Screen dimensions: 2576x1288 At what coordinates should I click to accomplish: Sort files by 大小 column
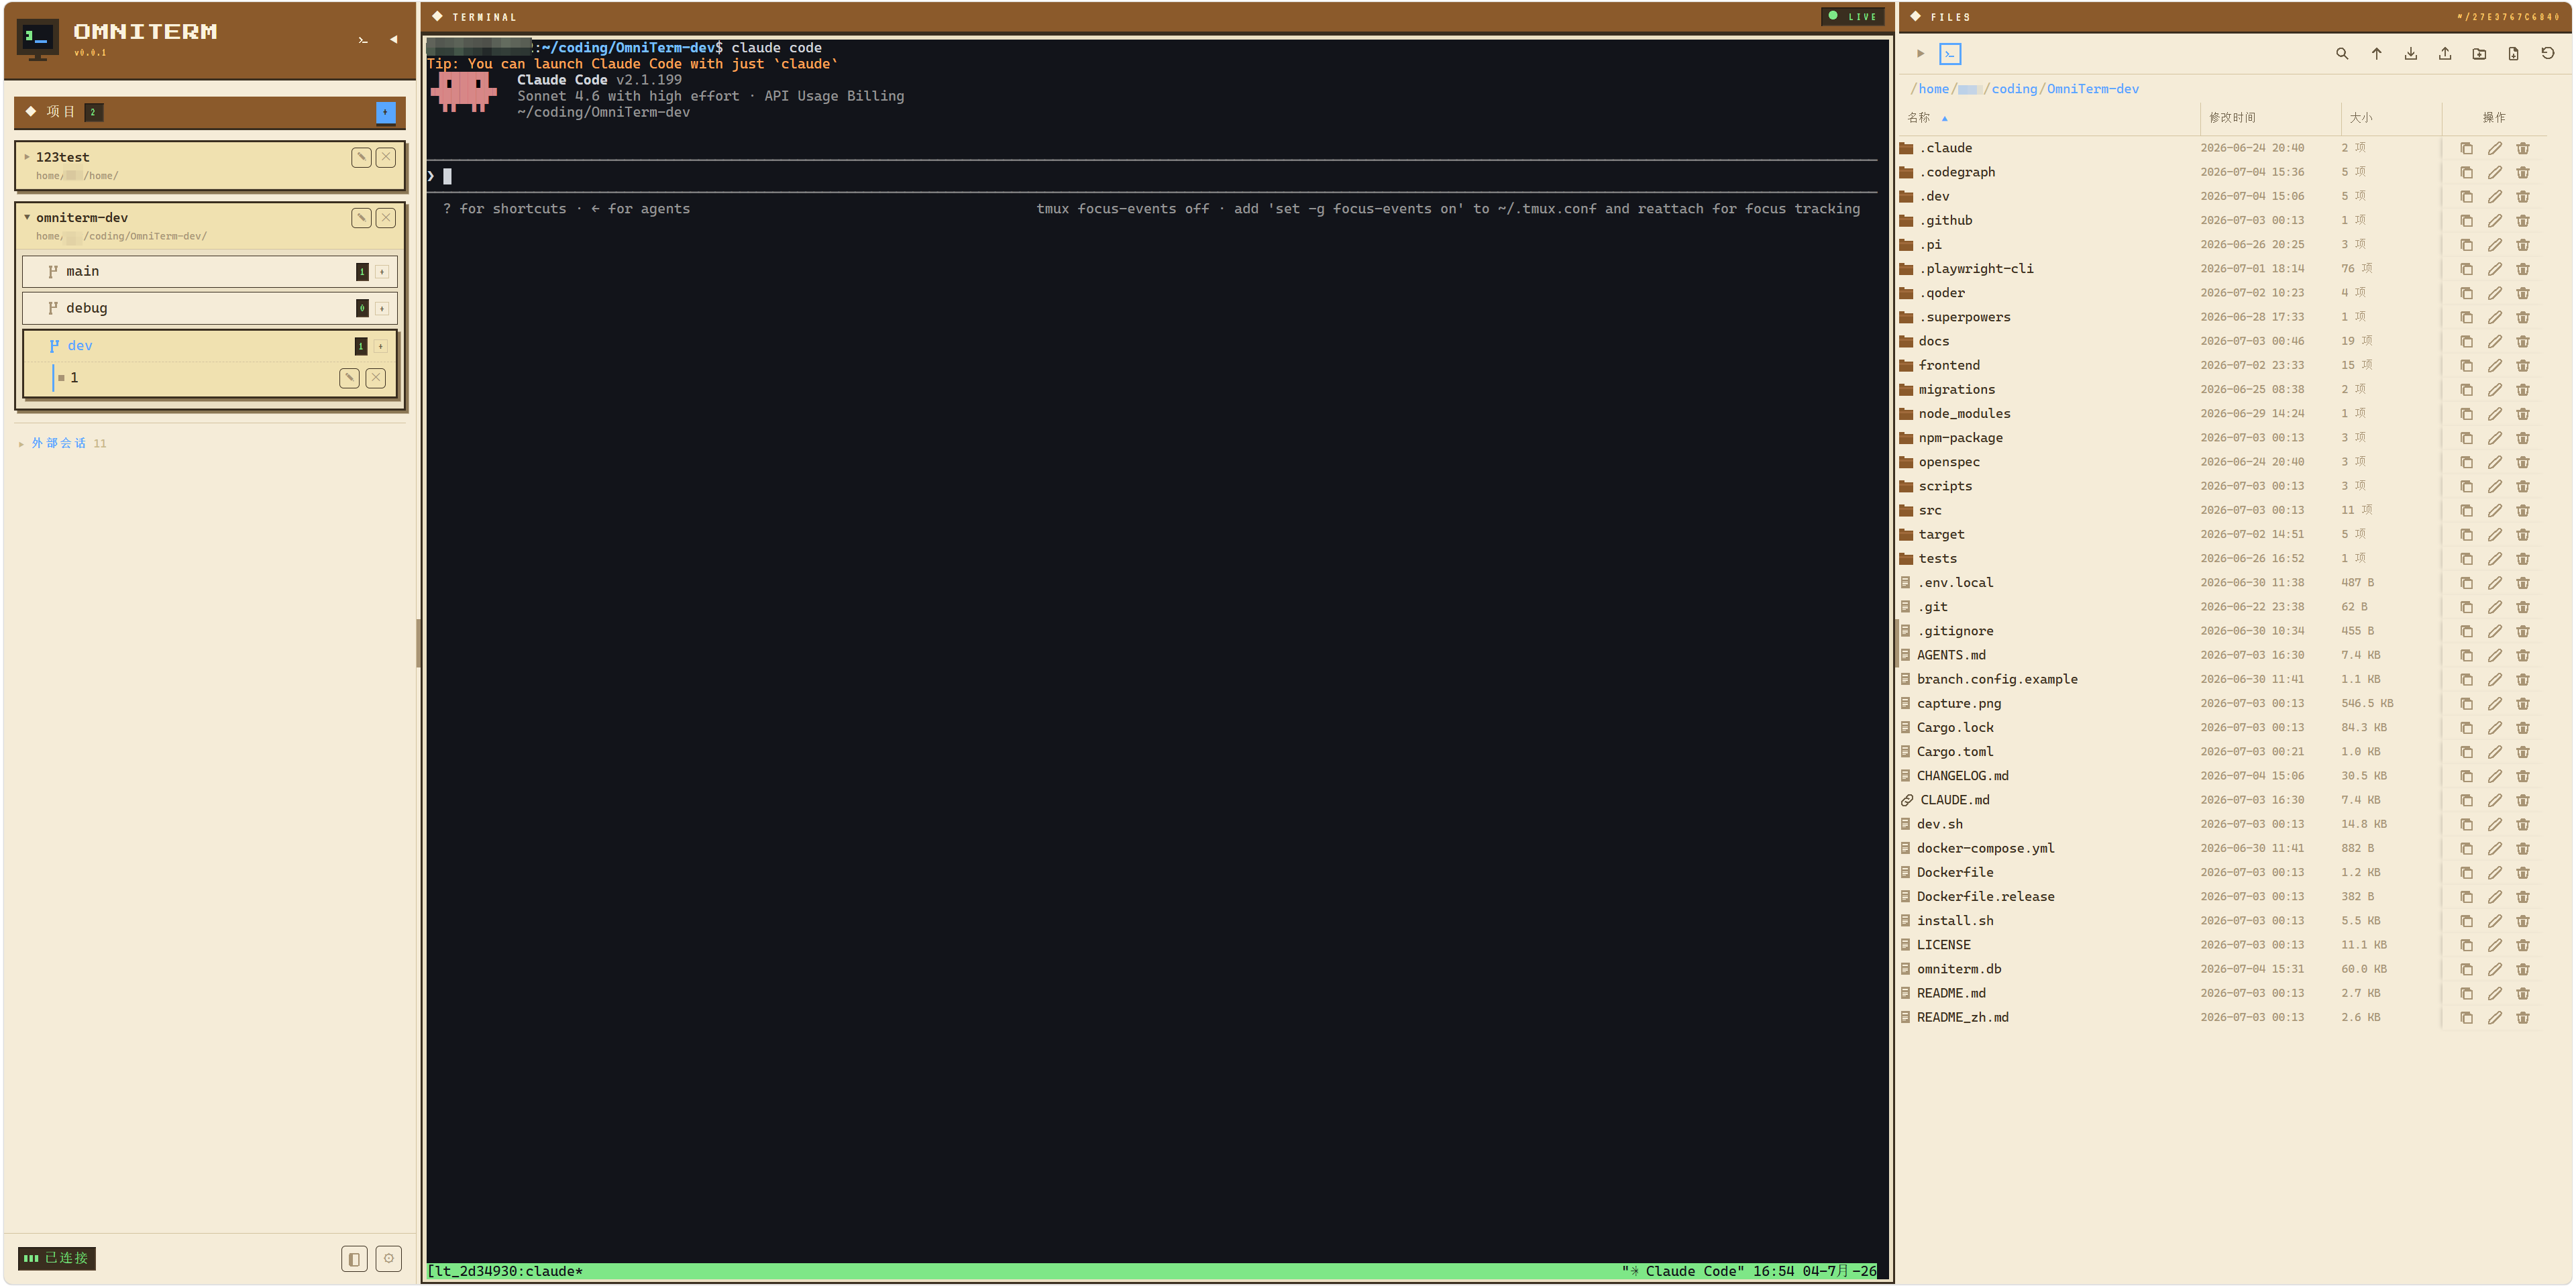coord(2360,118)
